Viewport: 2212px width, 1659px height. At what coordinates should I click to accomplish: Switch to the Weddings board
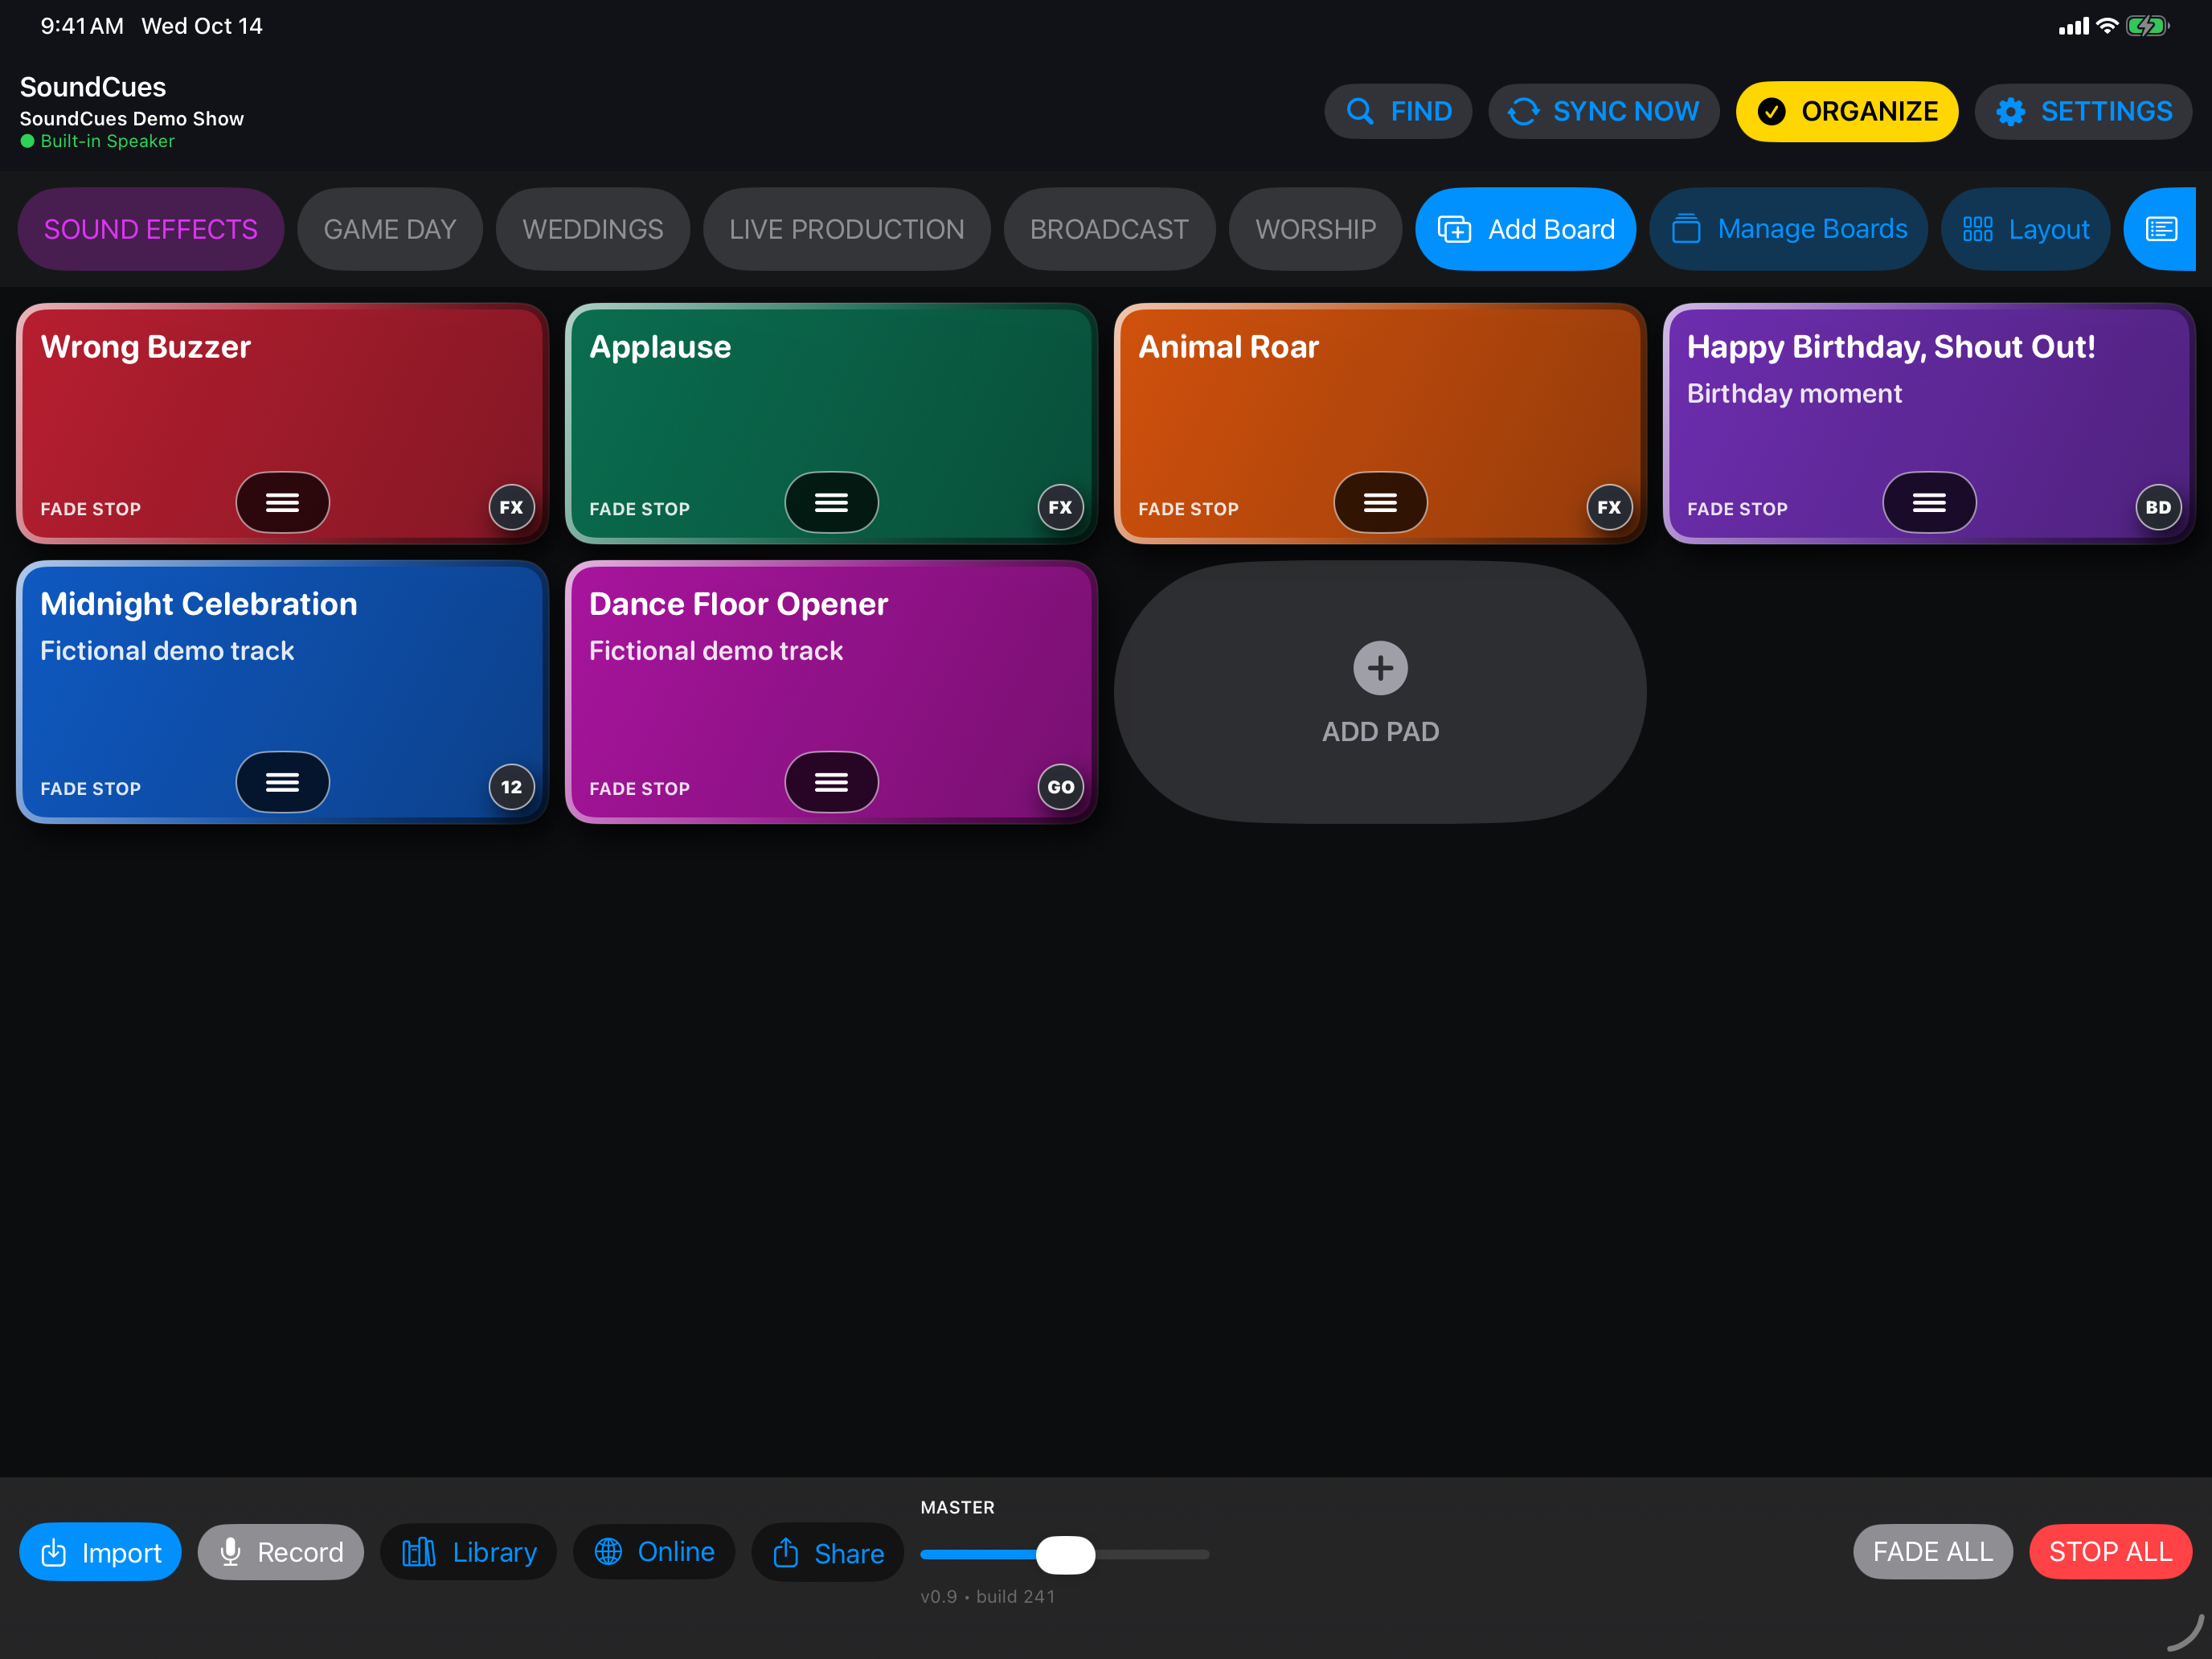click(593, 229)
